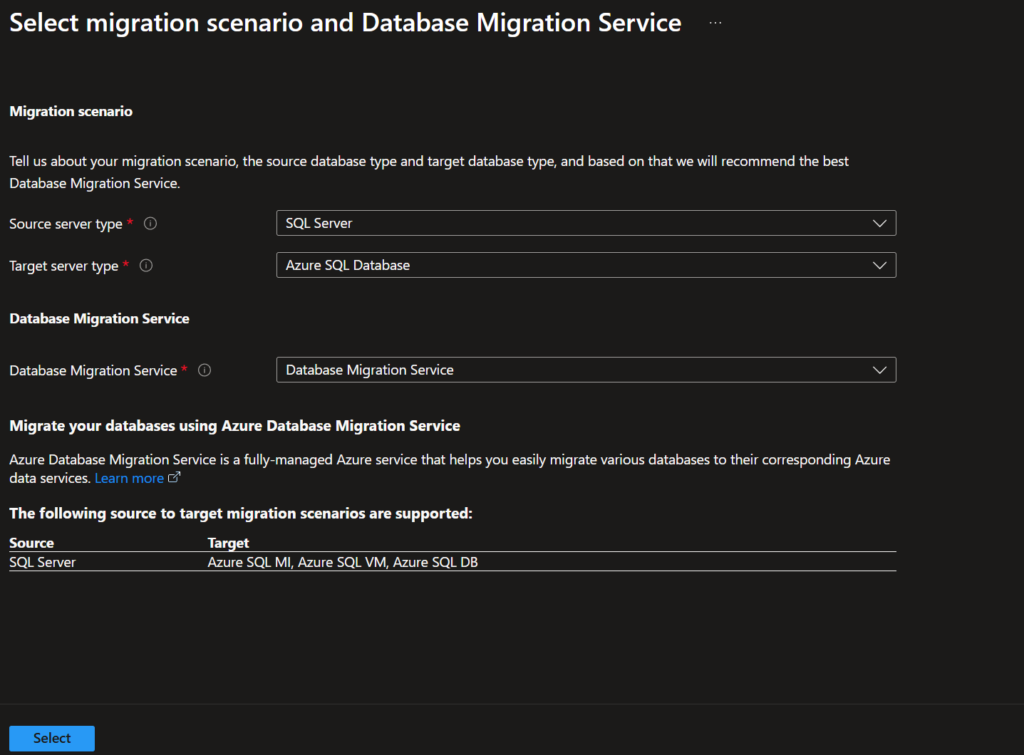Select the SQL Server row in table

[43, 562]
